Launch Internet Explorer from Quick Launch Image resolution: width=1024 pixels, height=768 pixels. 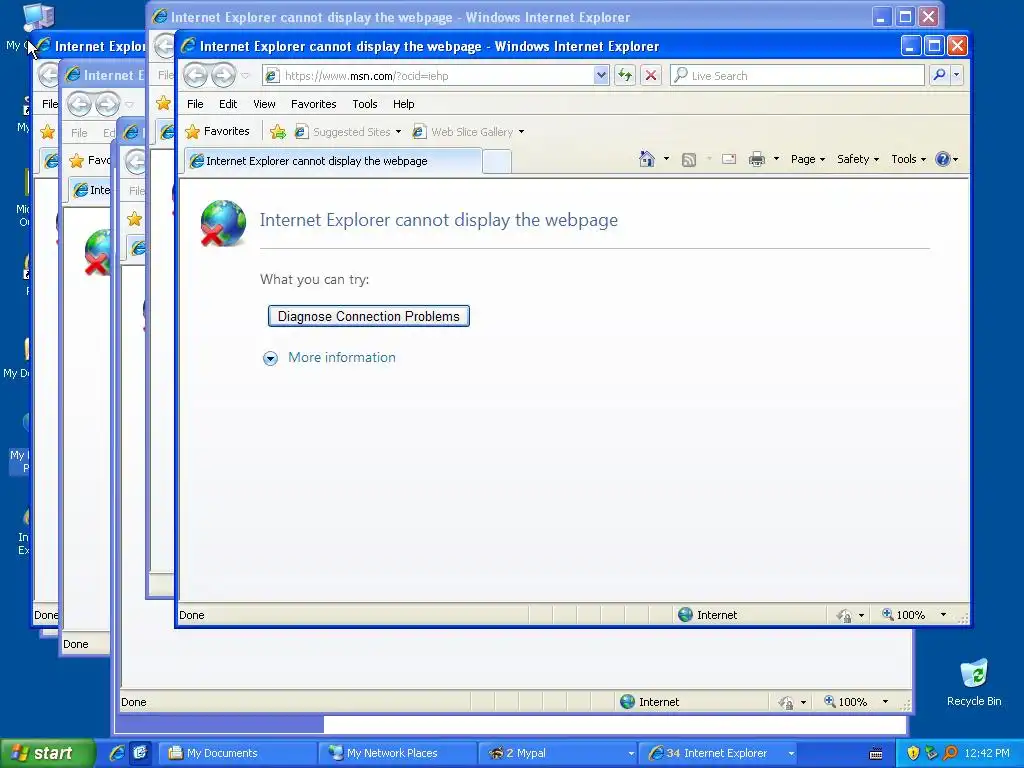coord(117,753)
